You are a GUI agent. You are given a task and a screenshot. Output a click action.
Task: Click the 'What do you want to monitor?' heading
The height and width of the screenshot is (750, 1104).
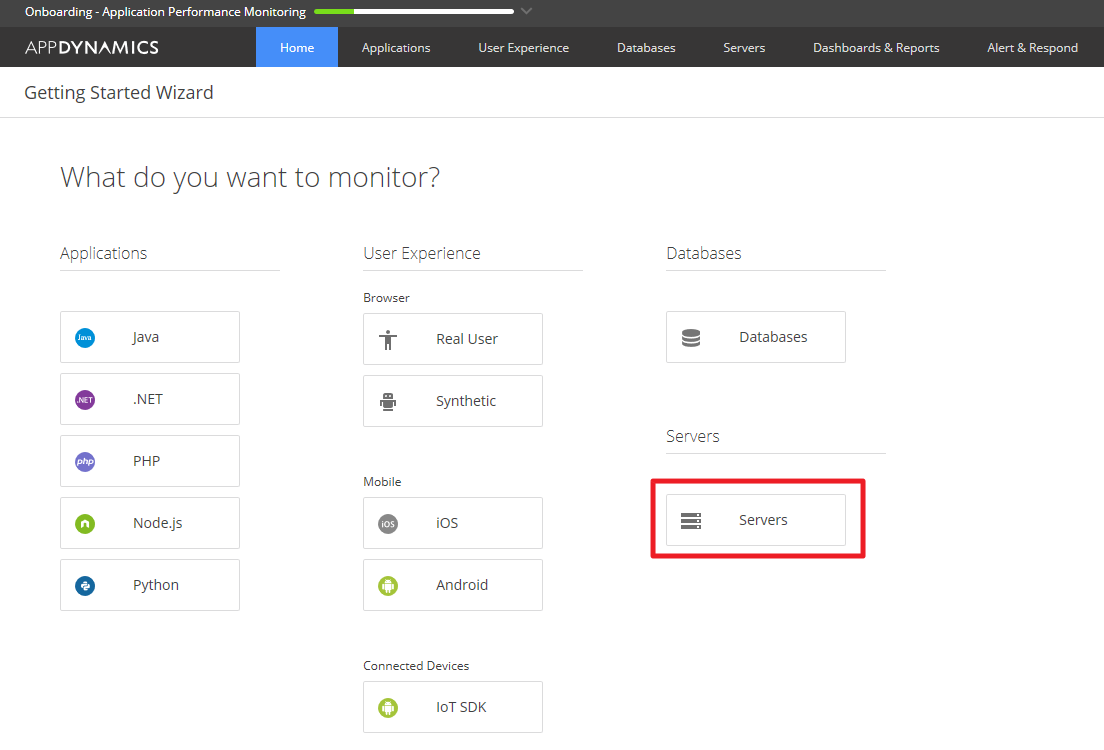coord(250,177)
